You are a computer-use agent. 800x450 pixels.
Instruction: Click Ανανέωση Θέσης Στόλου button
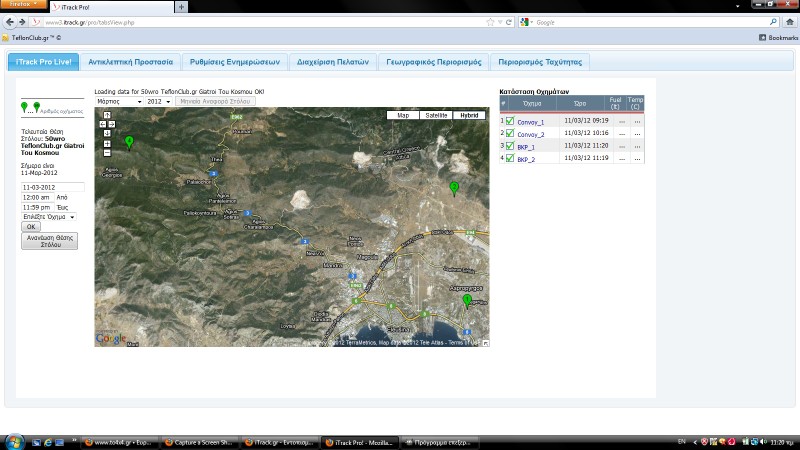coord(49,241)
